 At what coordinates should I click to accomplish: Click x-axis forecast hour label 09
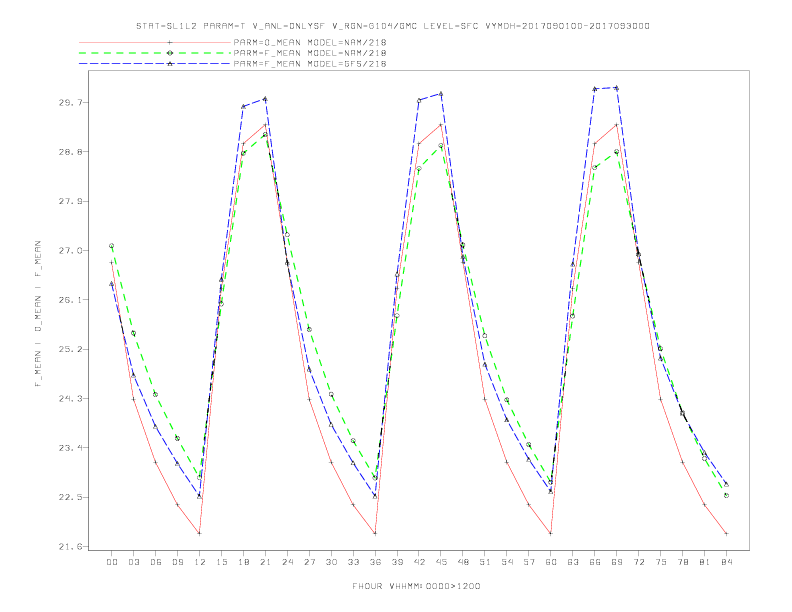(177, 562)
